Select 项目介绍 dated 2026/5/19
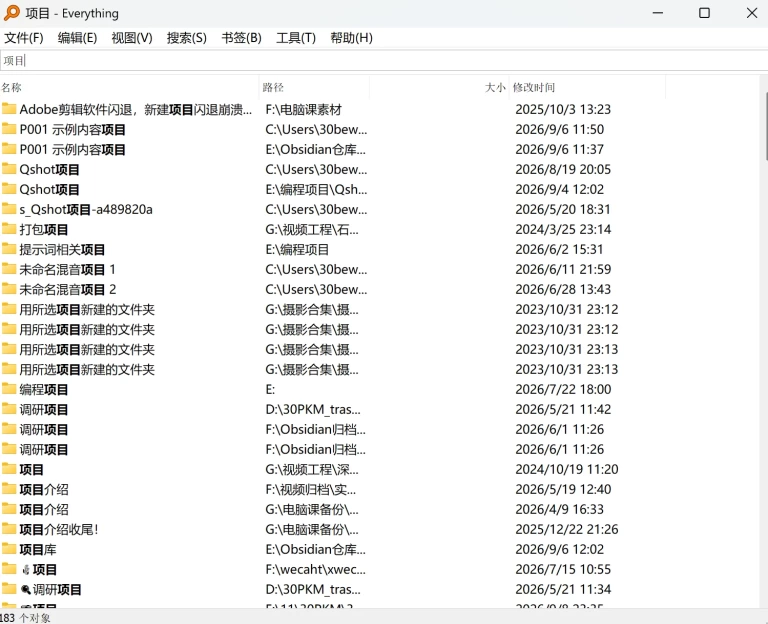The width and height of the screenshot is (768, 624). pos(44,489)
